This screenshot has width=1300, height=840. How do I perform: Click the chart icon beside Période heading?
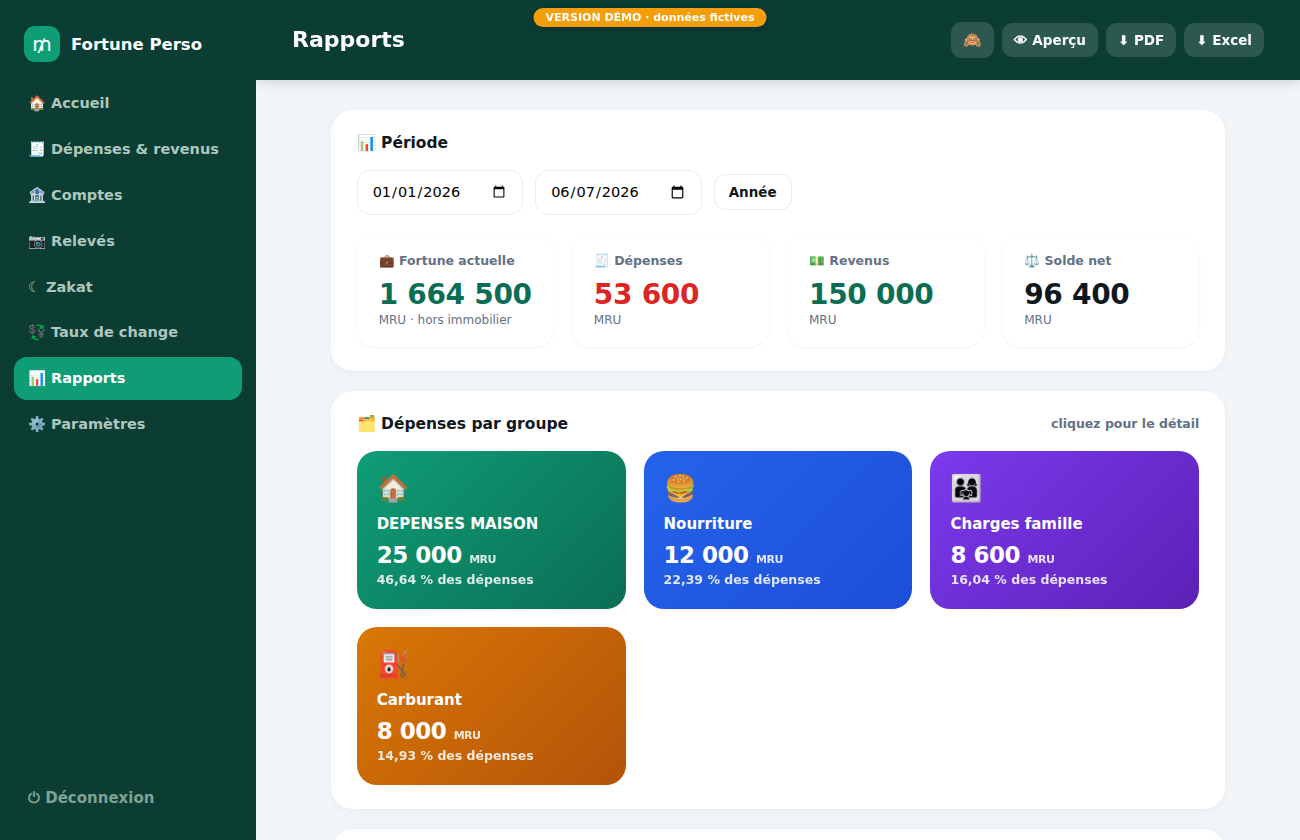click(366, 142)
